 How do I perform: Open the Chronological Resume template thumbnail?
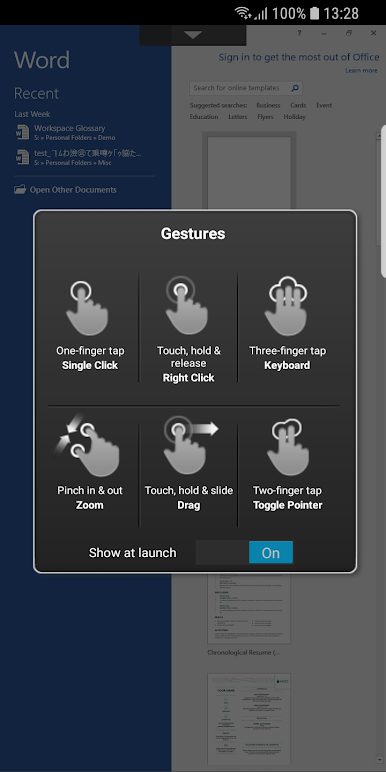click(x=249, y=609)
